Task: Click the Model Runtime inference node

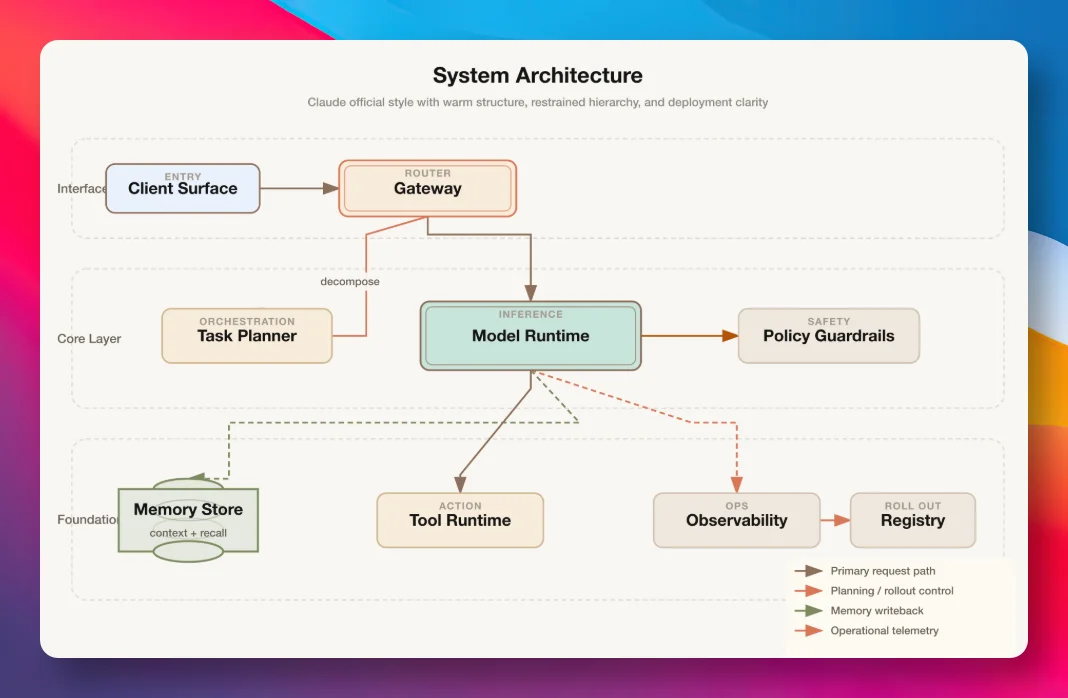Action: [531, 336]
